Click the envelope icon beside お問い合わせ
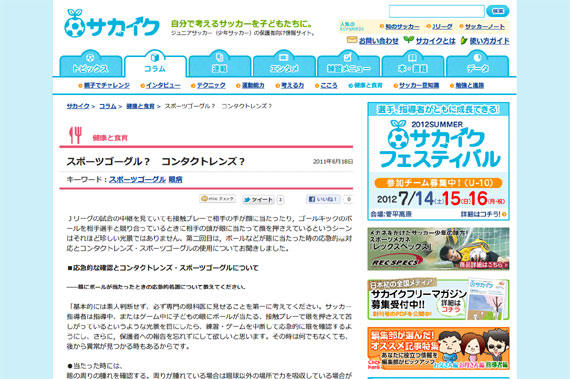 click(352, 40)
